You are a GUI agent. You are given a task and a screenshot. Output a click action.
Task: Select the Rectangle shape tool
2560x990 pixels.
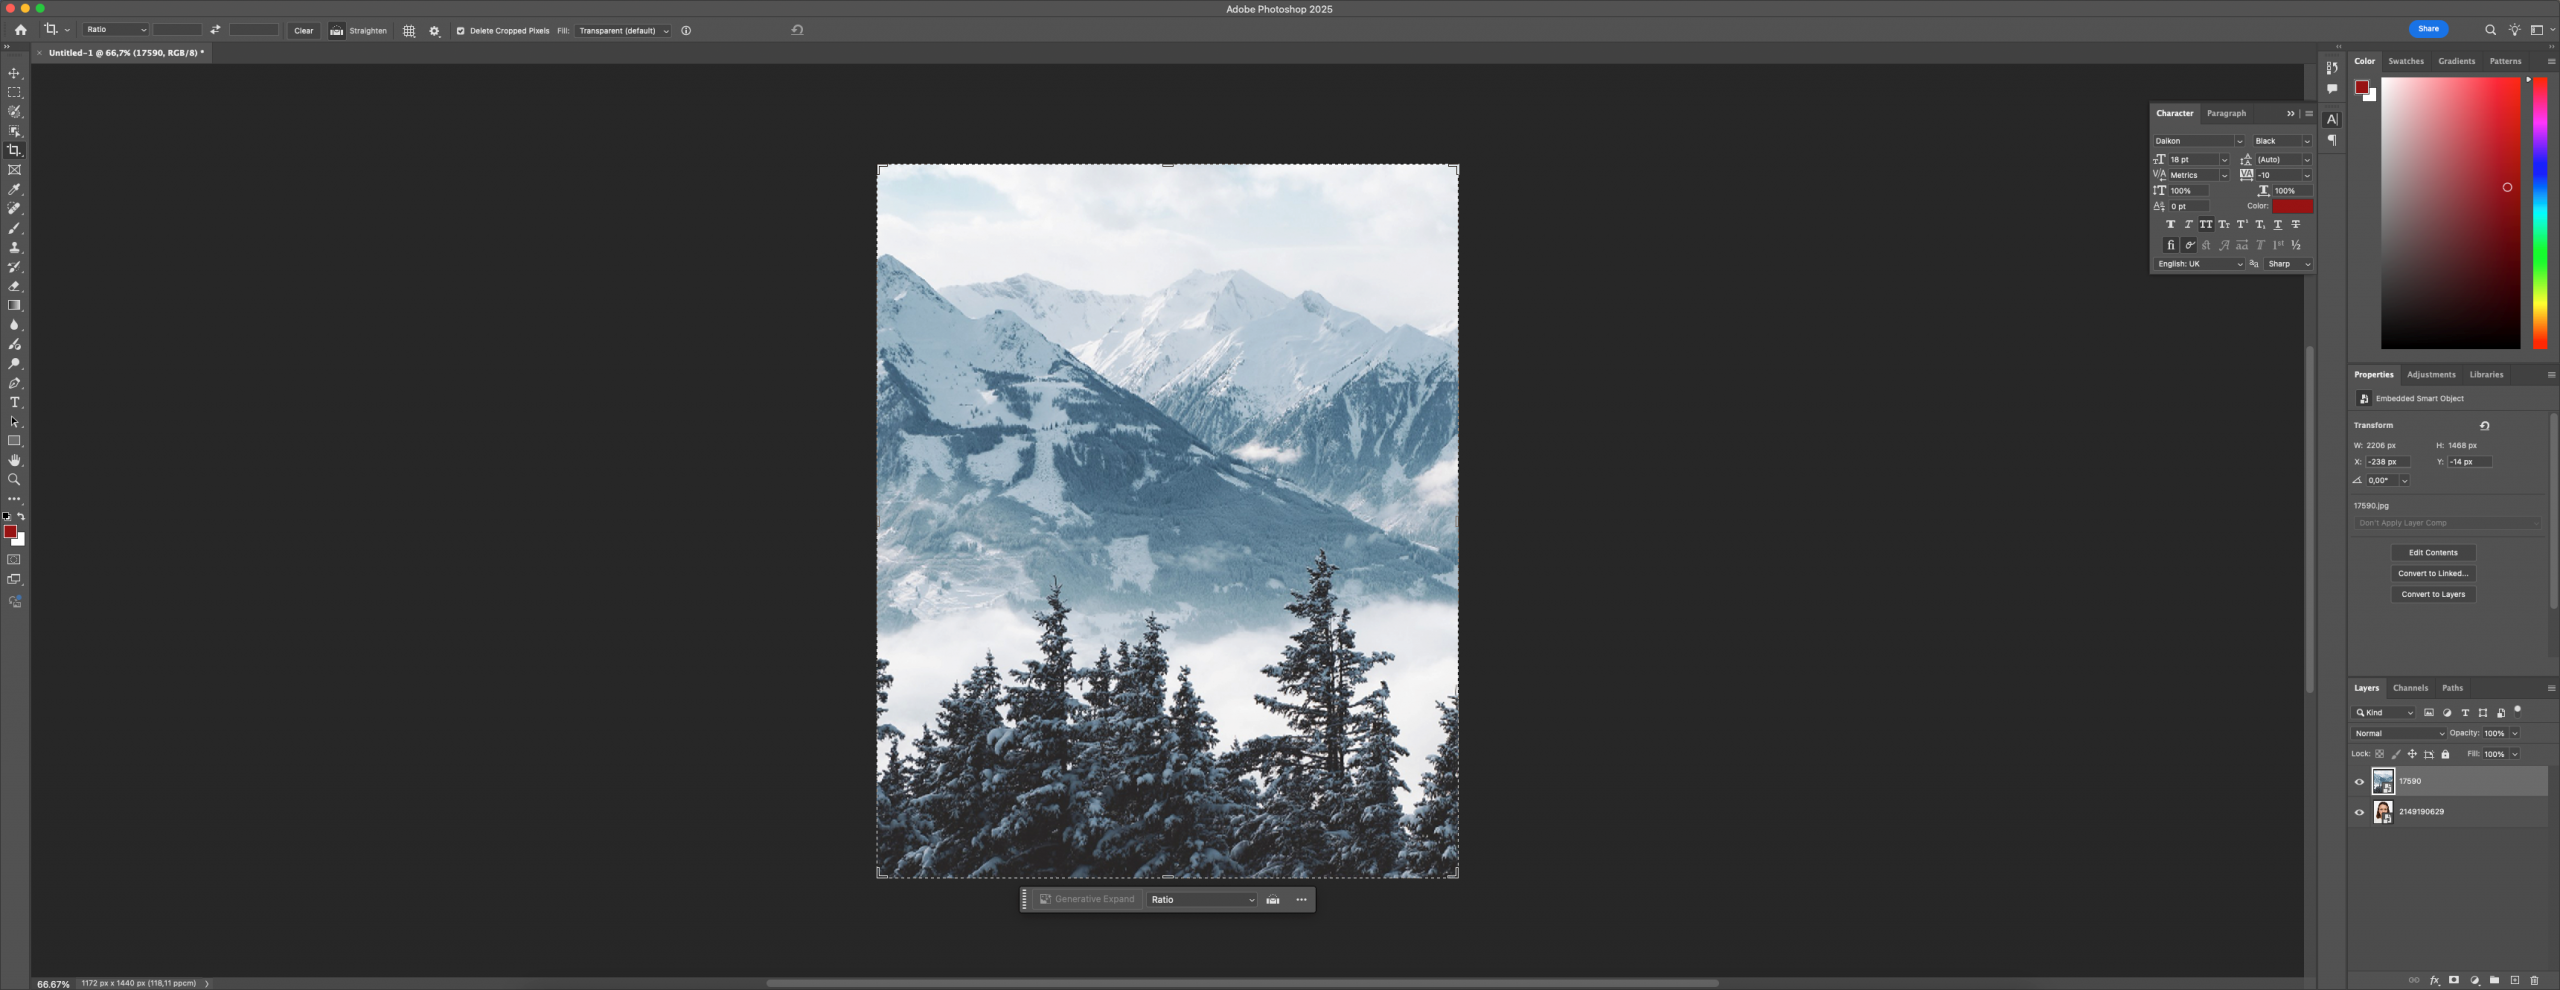coord(14,441)
